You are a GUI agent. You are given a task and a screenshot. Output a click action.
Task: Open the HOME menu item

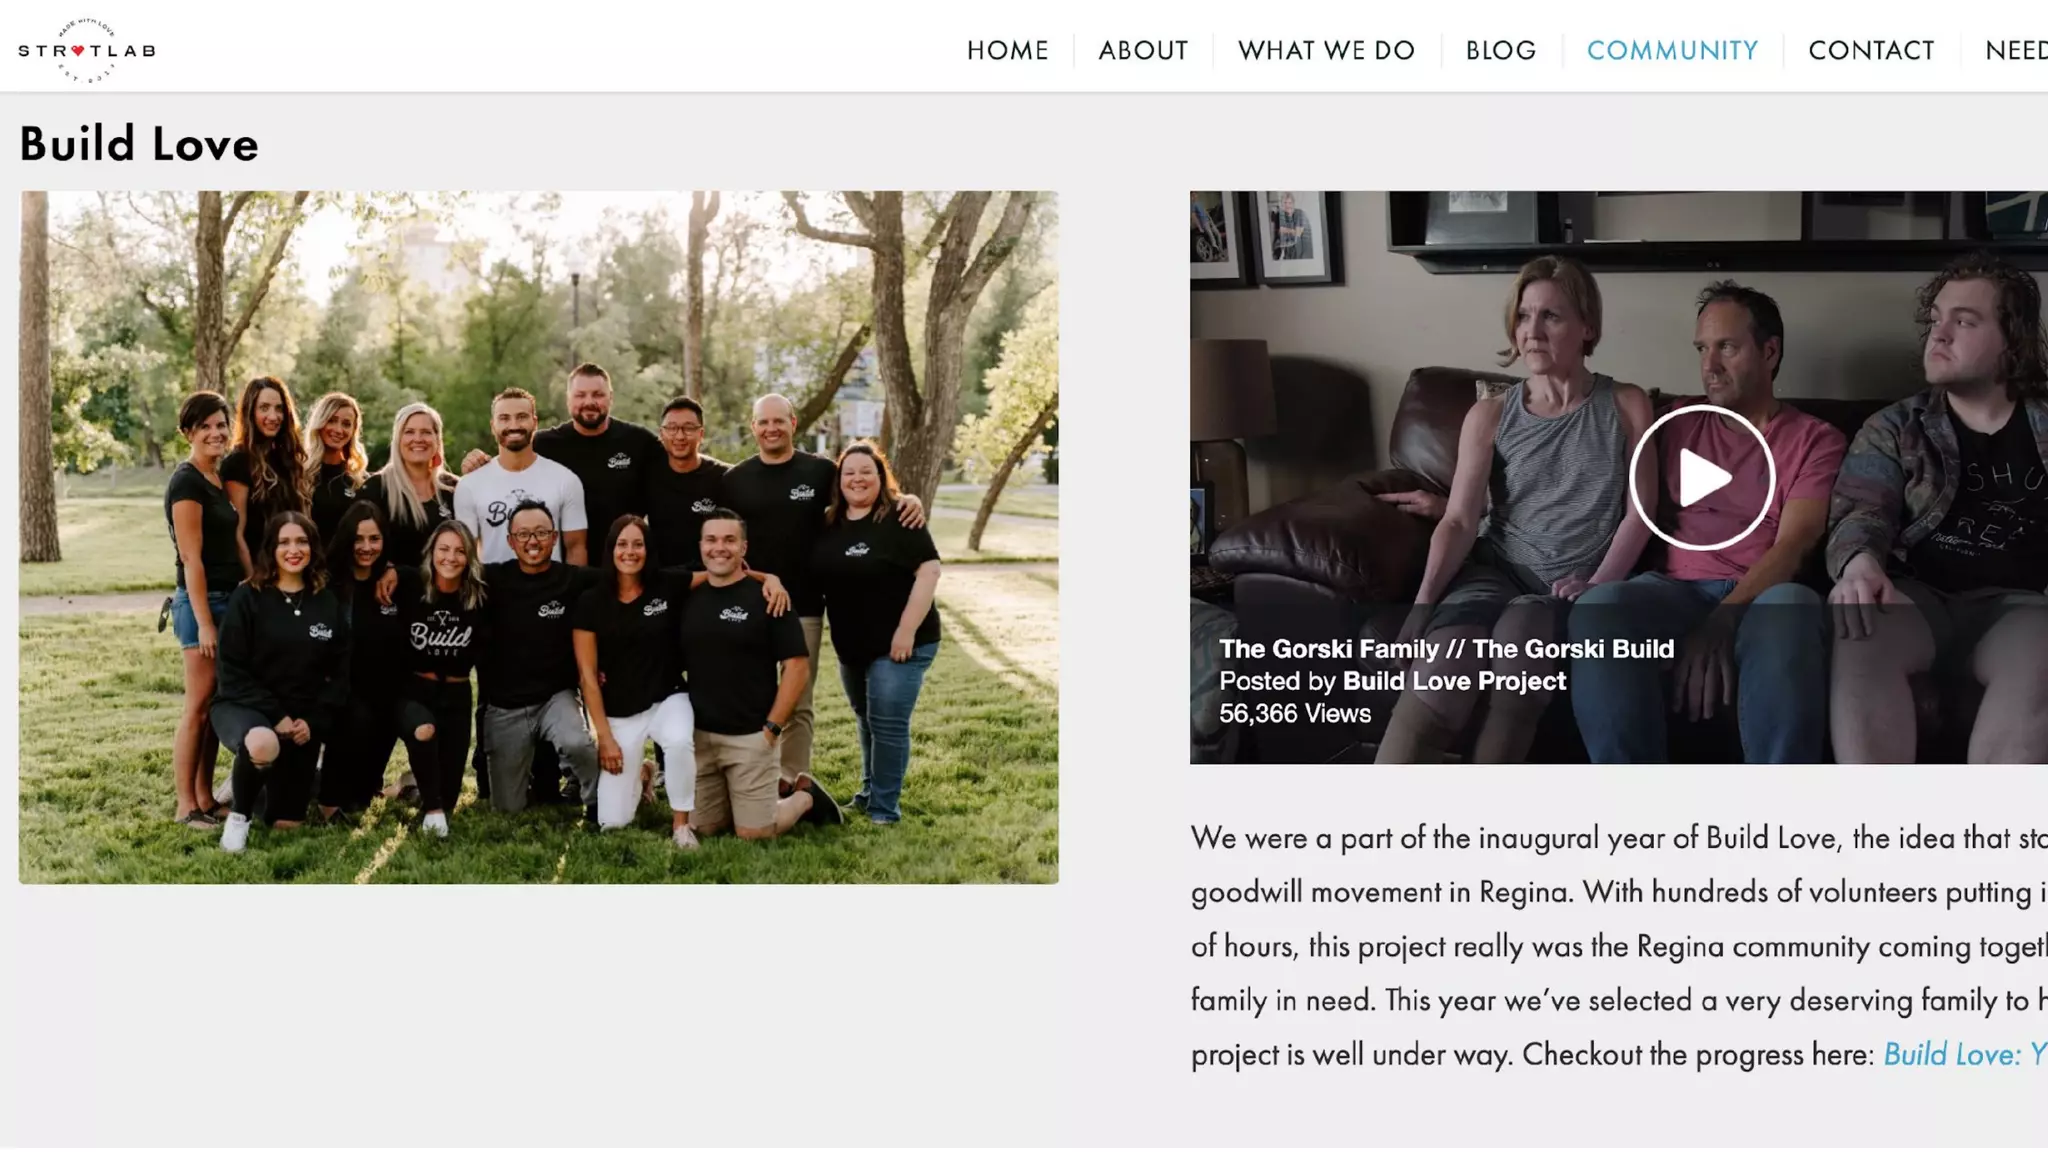1007,50
